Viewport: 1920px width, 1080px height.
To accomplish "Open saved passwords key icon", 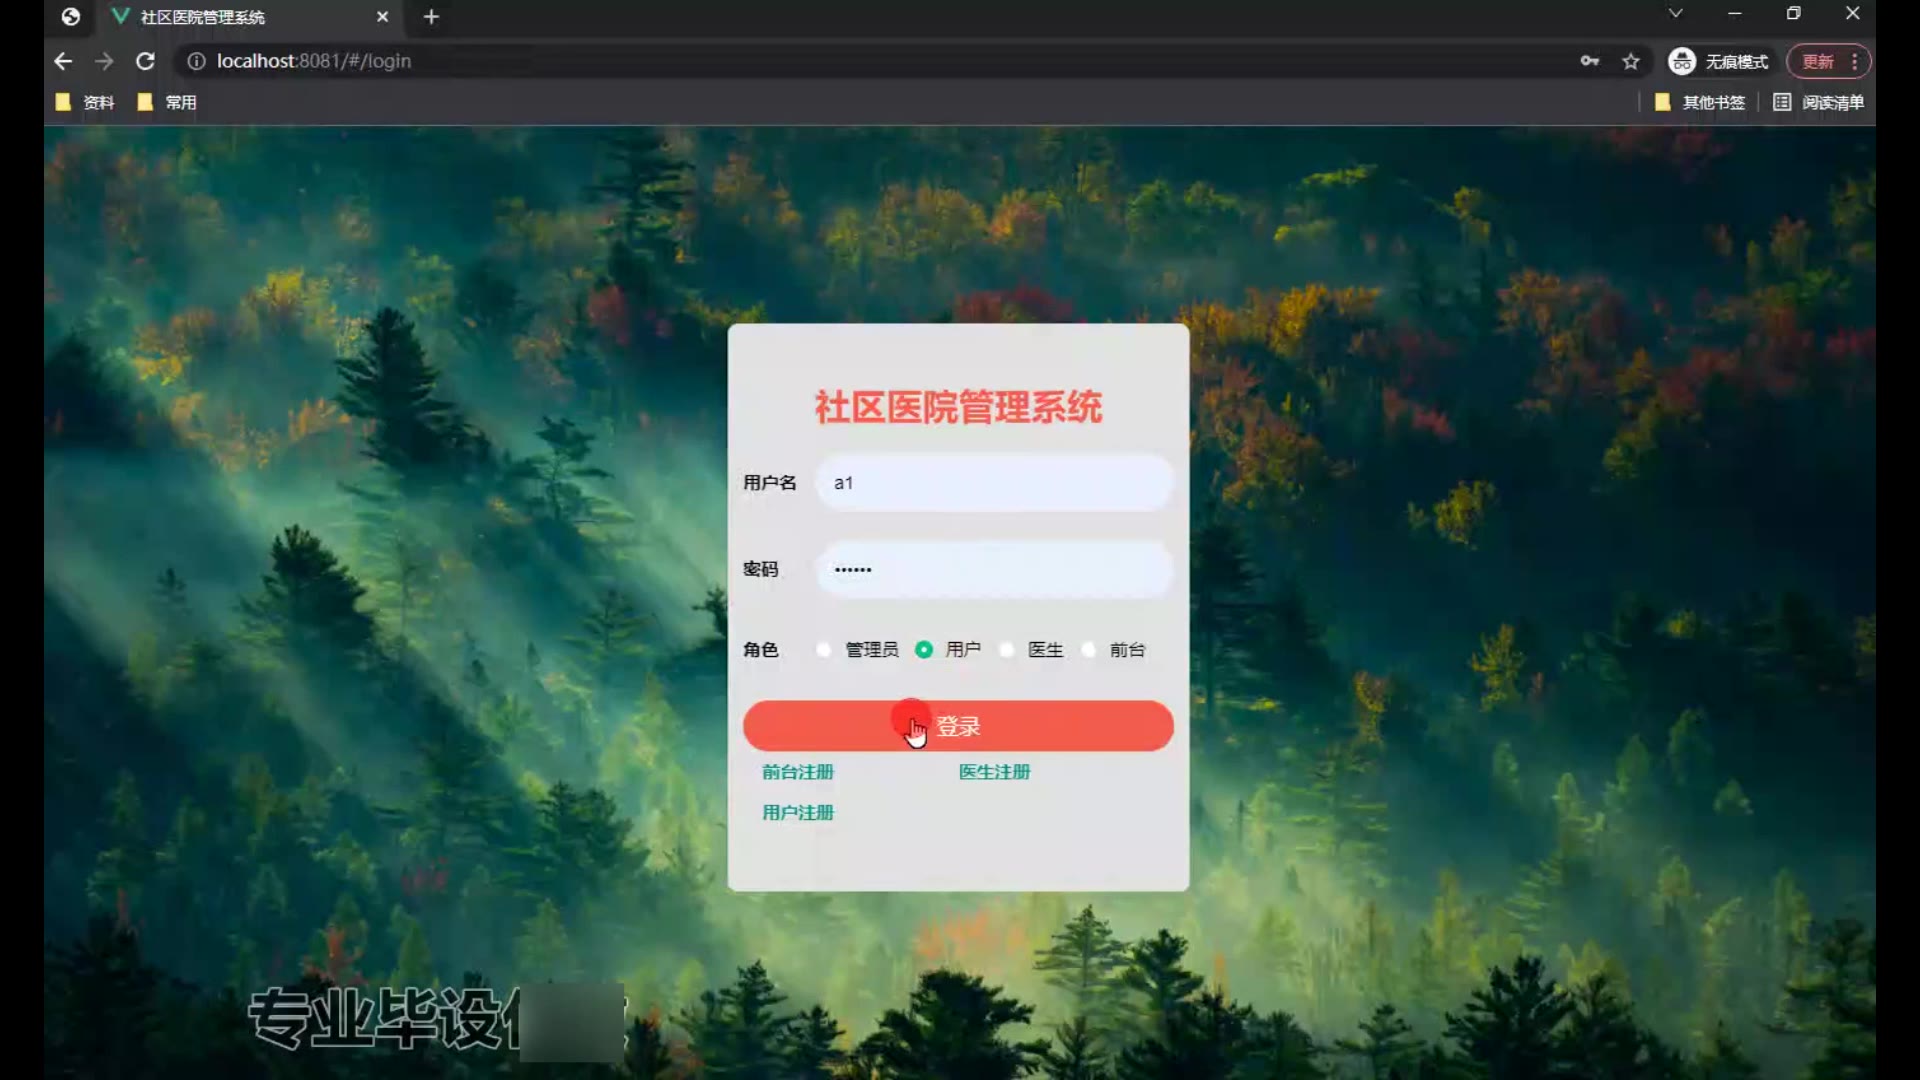I will pyautogui.click(x=1589, y=61).
